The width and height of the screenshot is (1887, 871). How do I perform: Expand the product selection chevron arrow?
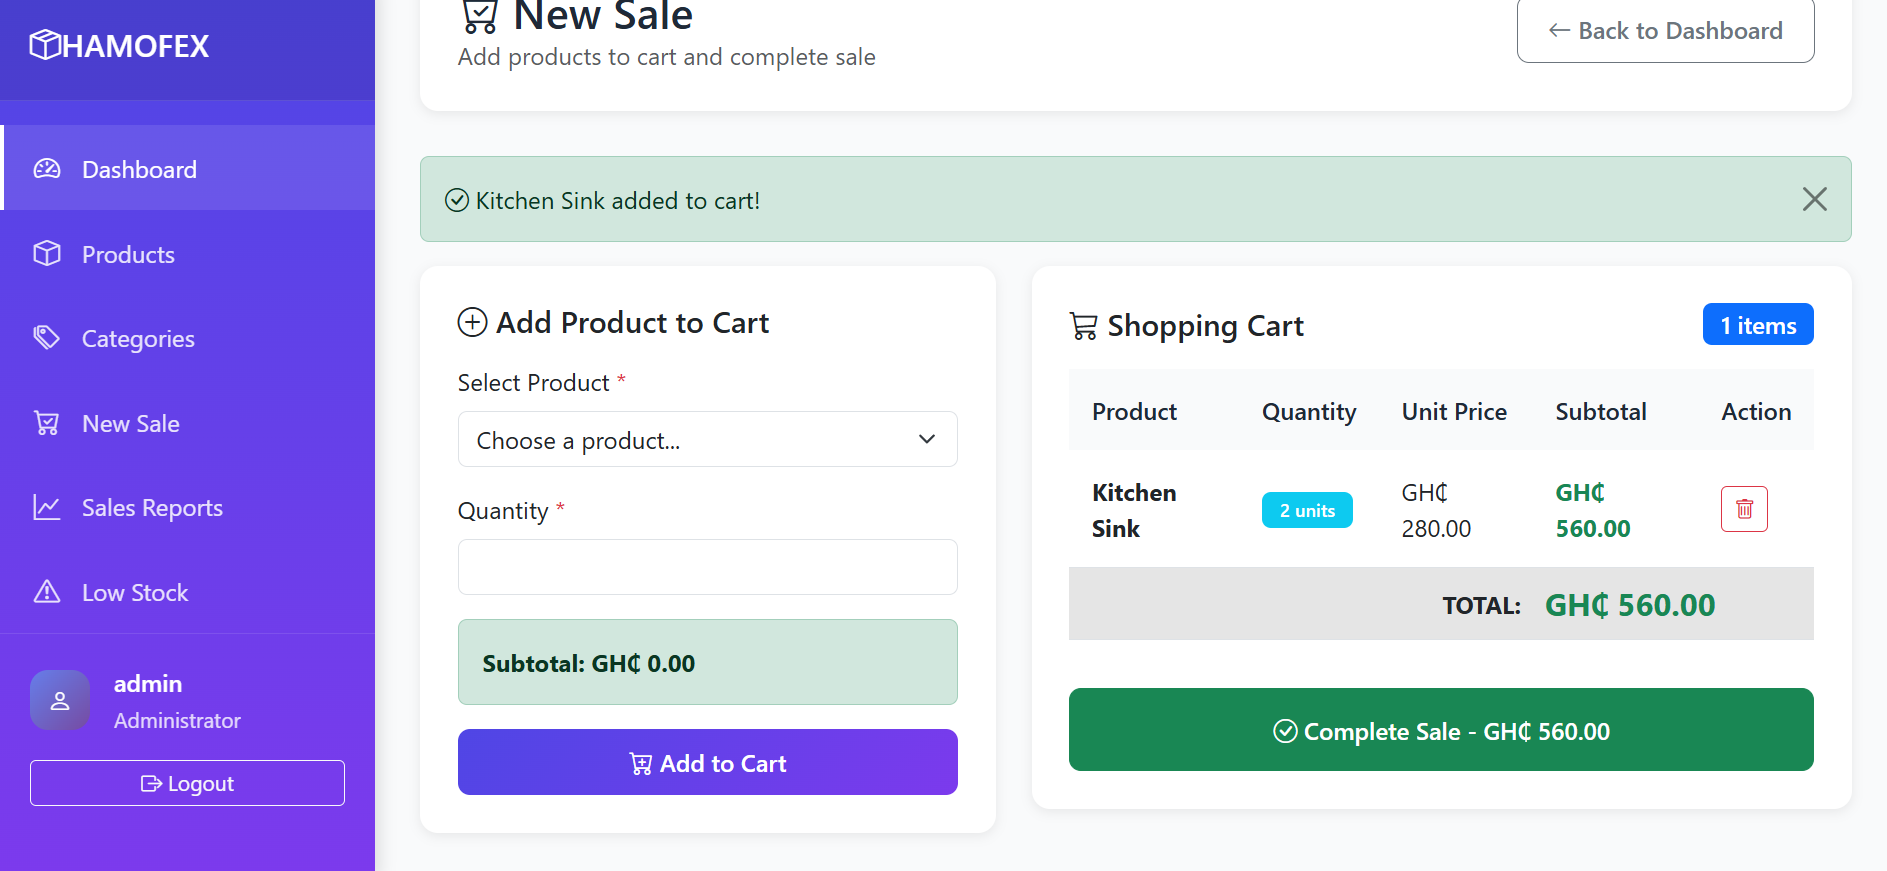926,439
